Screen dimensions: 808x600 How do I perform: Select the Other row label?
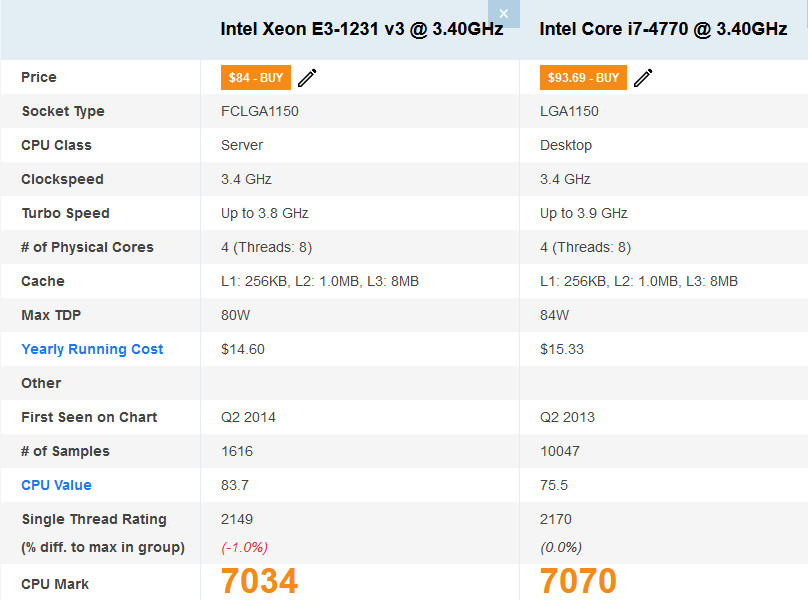pos(41,383)
